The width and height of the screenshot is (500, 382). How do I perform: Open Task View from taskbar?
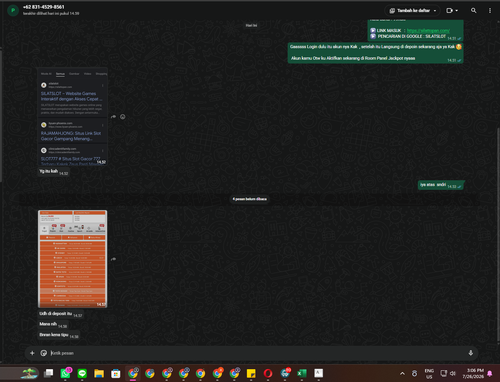coord(49,373)
